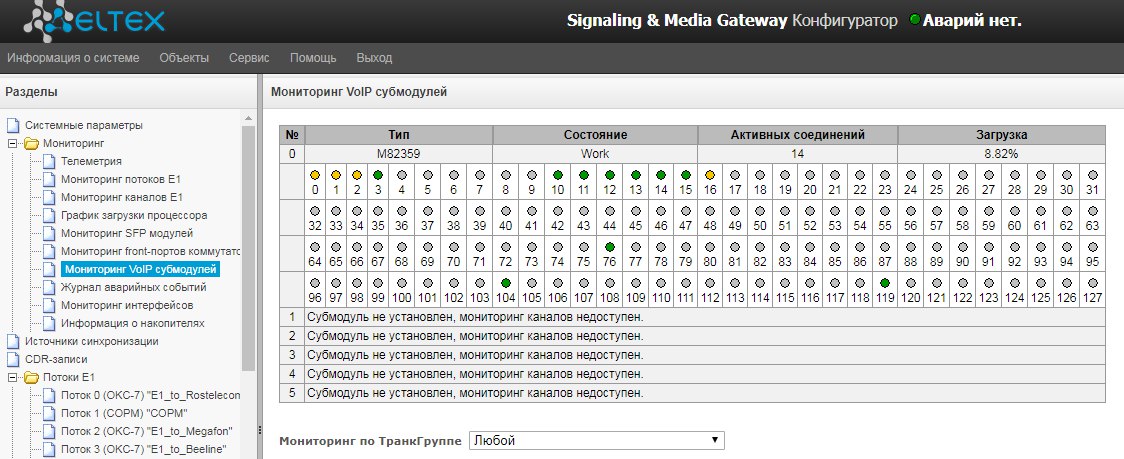Click the yellow channel 0 indicator

(315, 175)
